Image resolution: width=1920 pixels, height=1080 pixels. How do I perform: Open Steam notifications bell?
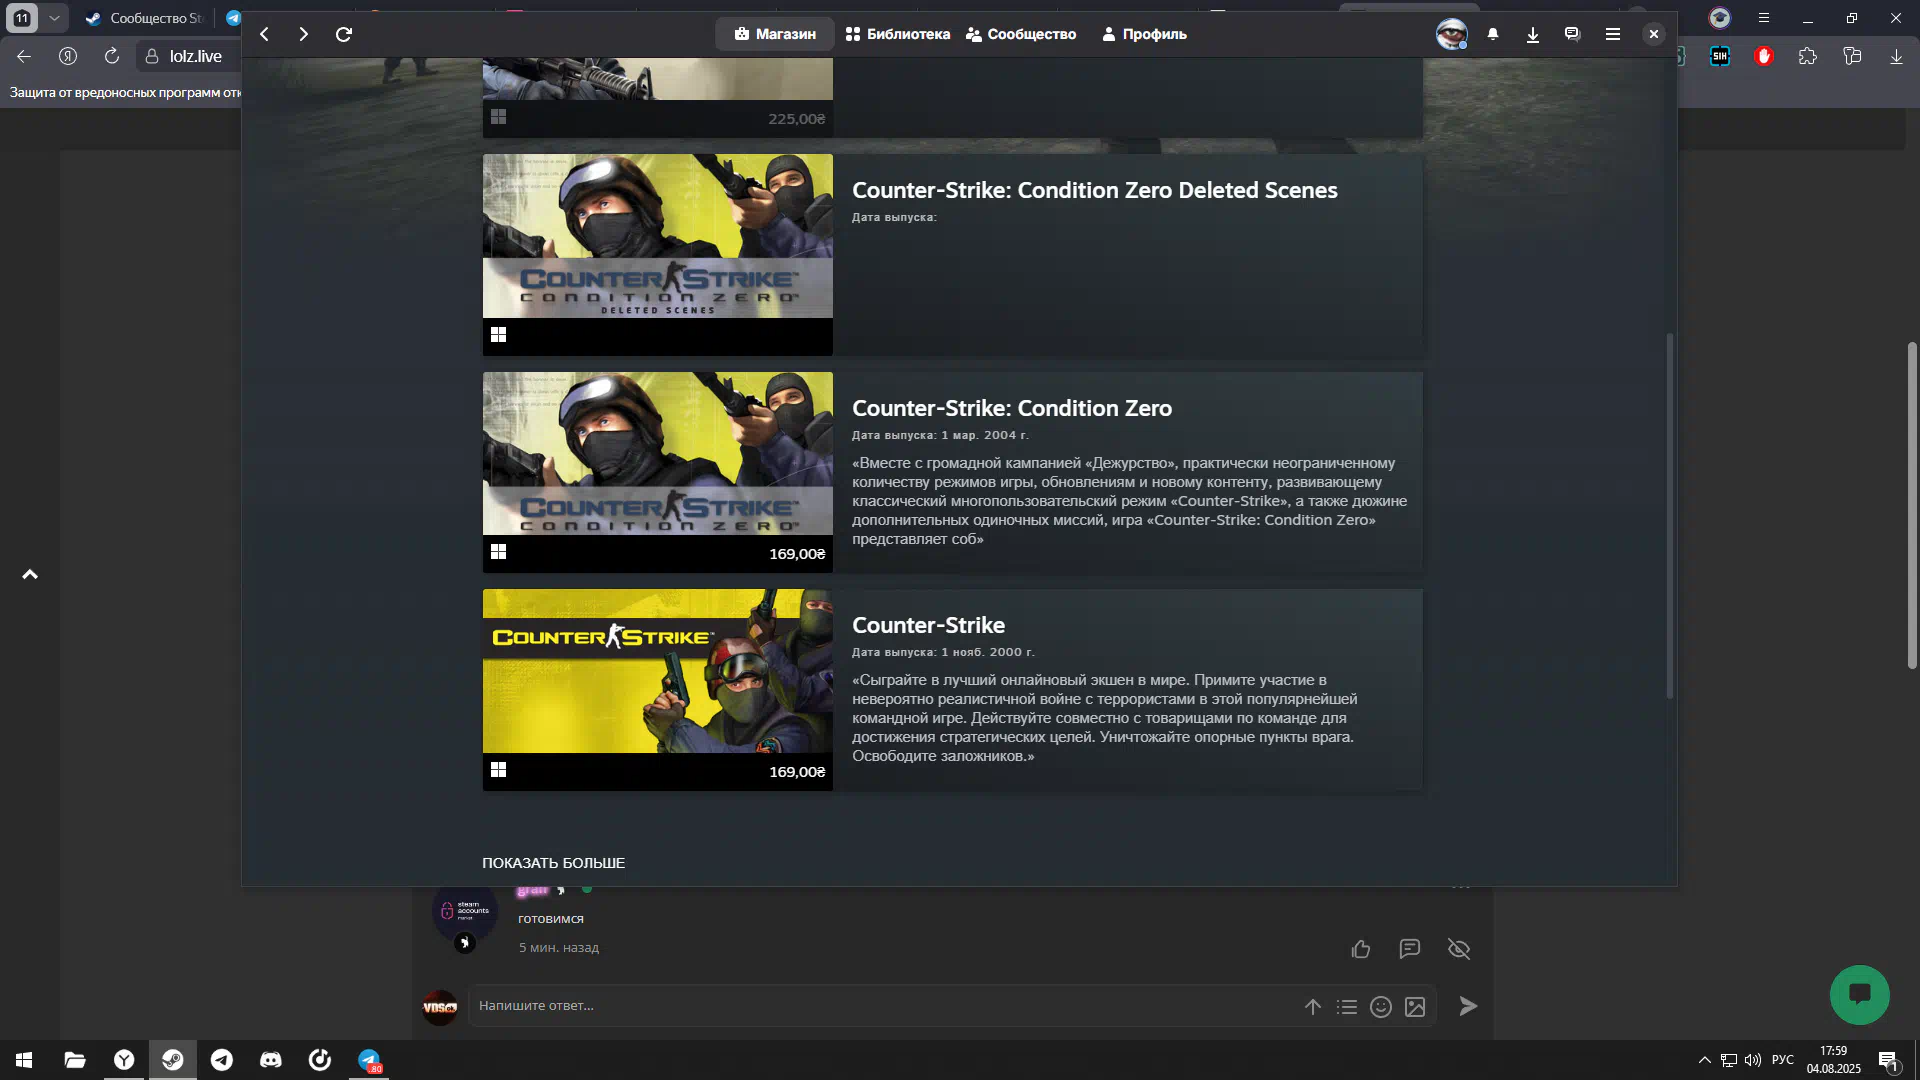(1493, 34)
